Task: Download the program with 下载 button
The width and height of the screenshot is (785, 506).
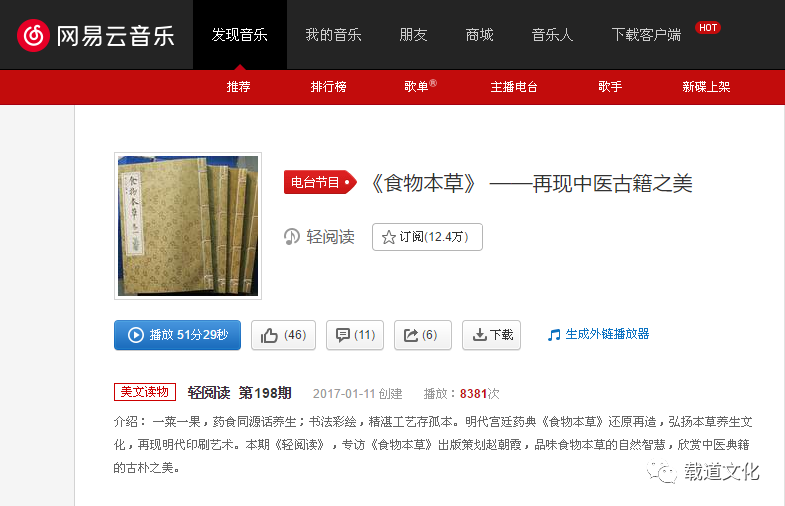Action: [x=491, y=335]
